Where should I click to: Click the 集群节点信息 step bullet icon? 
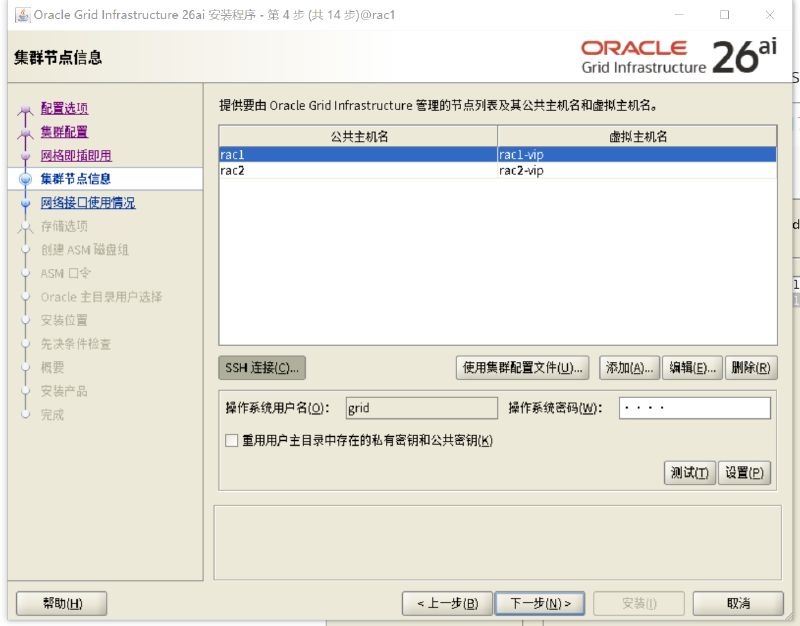pyautogui.click(x=26, y=179)
